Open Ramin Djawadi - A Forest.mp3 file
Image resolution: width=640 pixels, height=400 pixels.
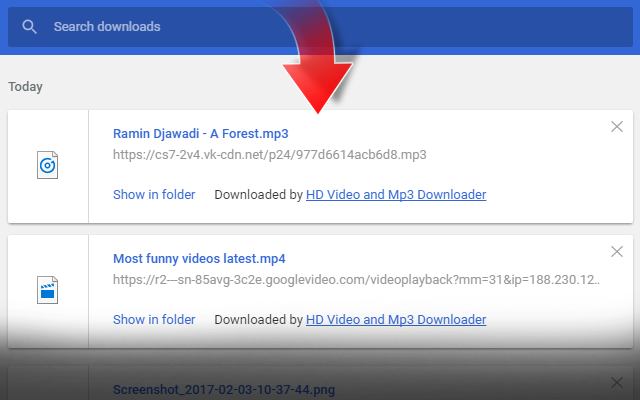point(200,134)
